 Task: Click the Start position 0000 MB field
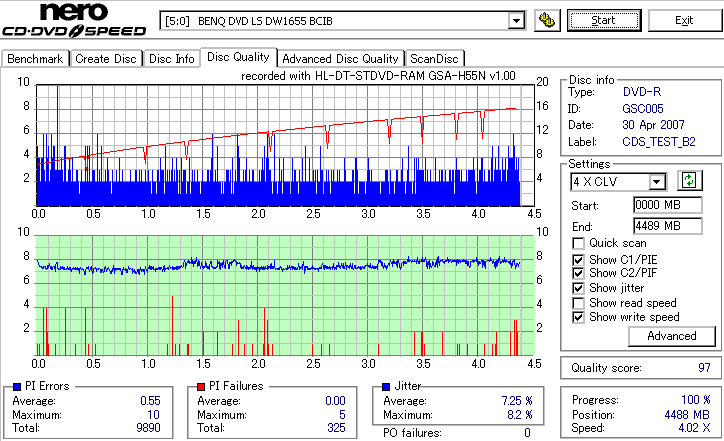pos(667,205)
